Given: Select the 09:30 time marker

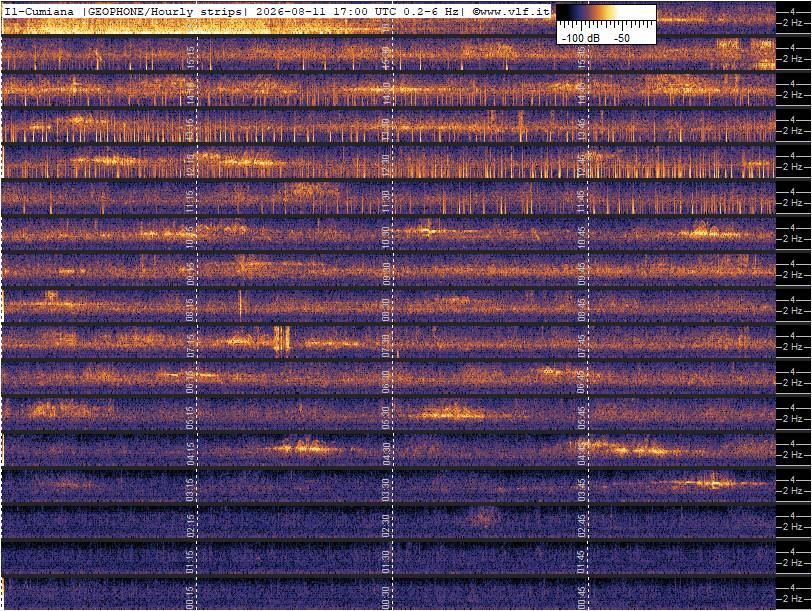Looking at the screenshot, I should pos(386,273).
